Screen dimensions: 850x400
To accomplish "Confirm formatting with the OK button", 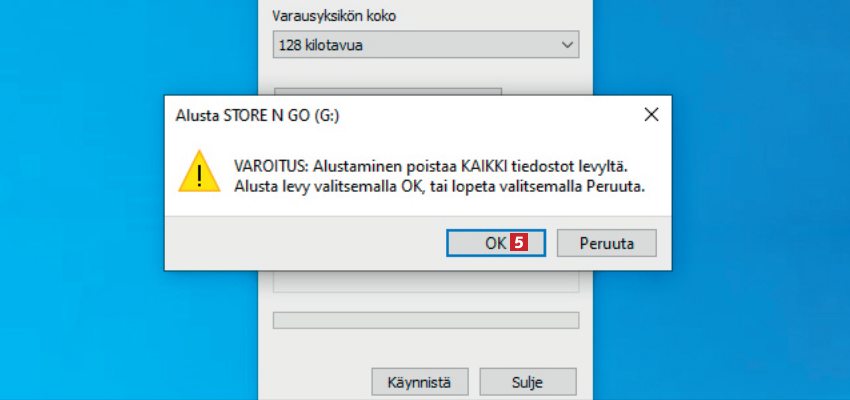I will (495, 243).
